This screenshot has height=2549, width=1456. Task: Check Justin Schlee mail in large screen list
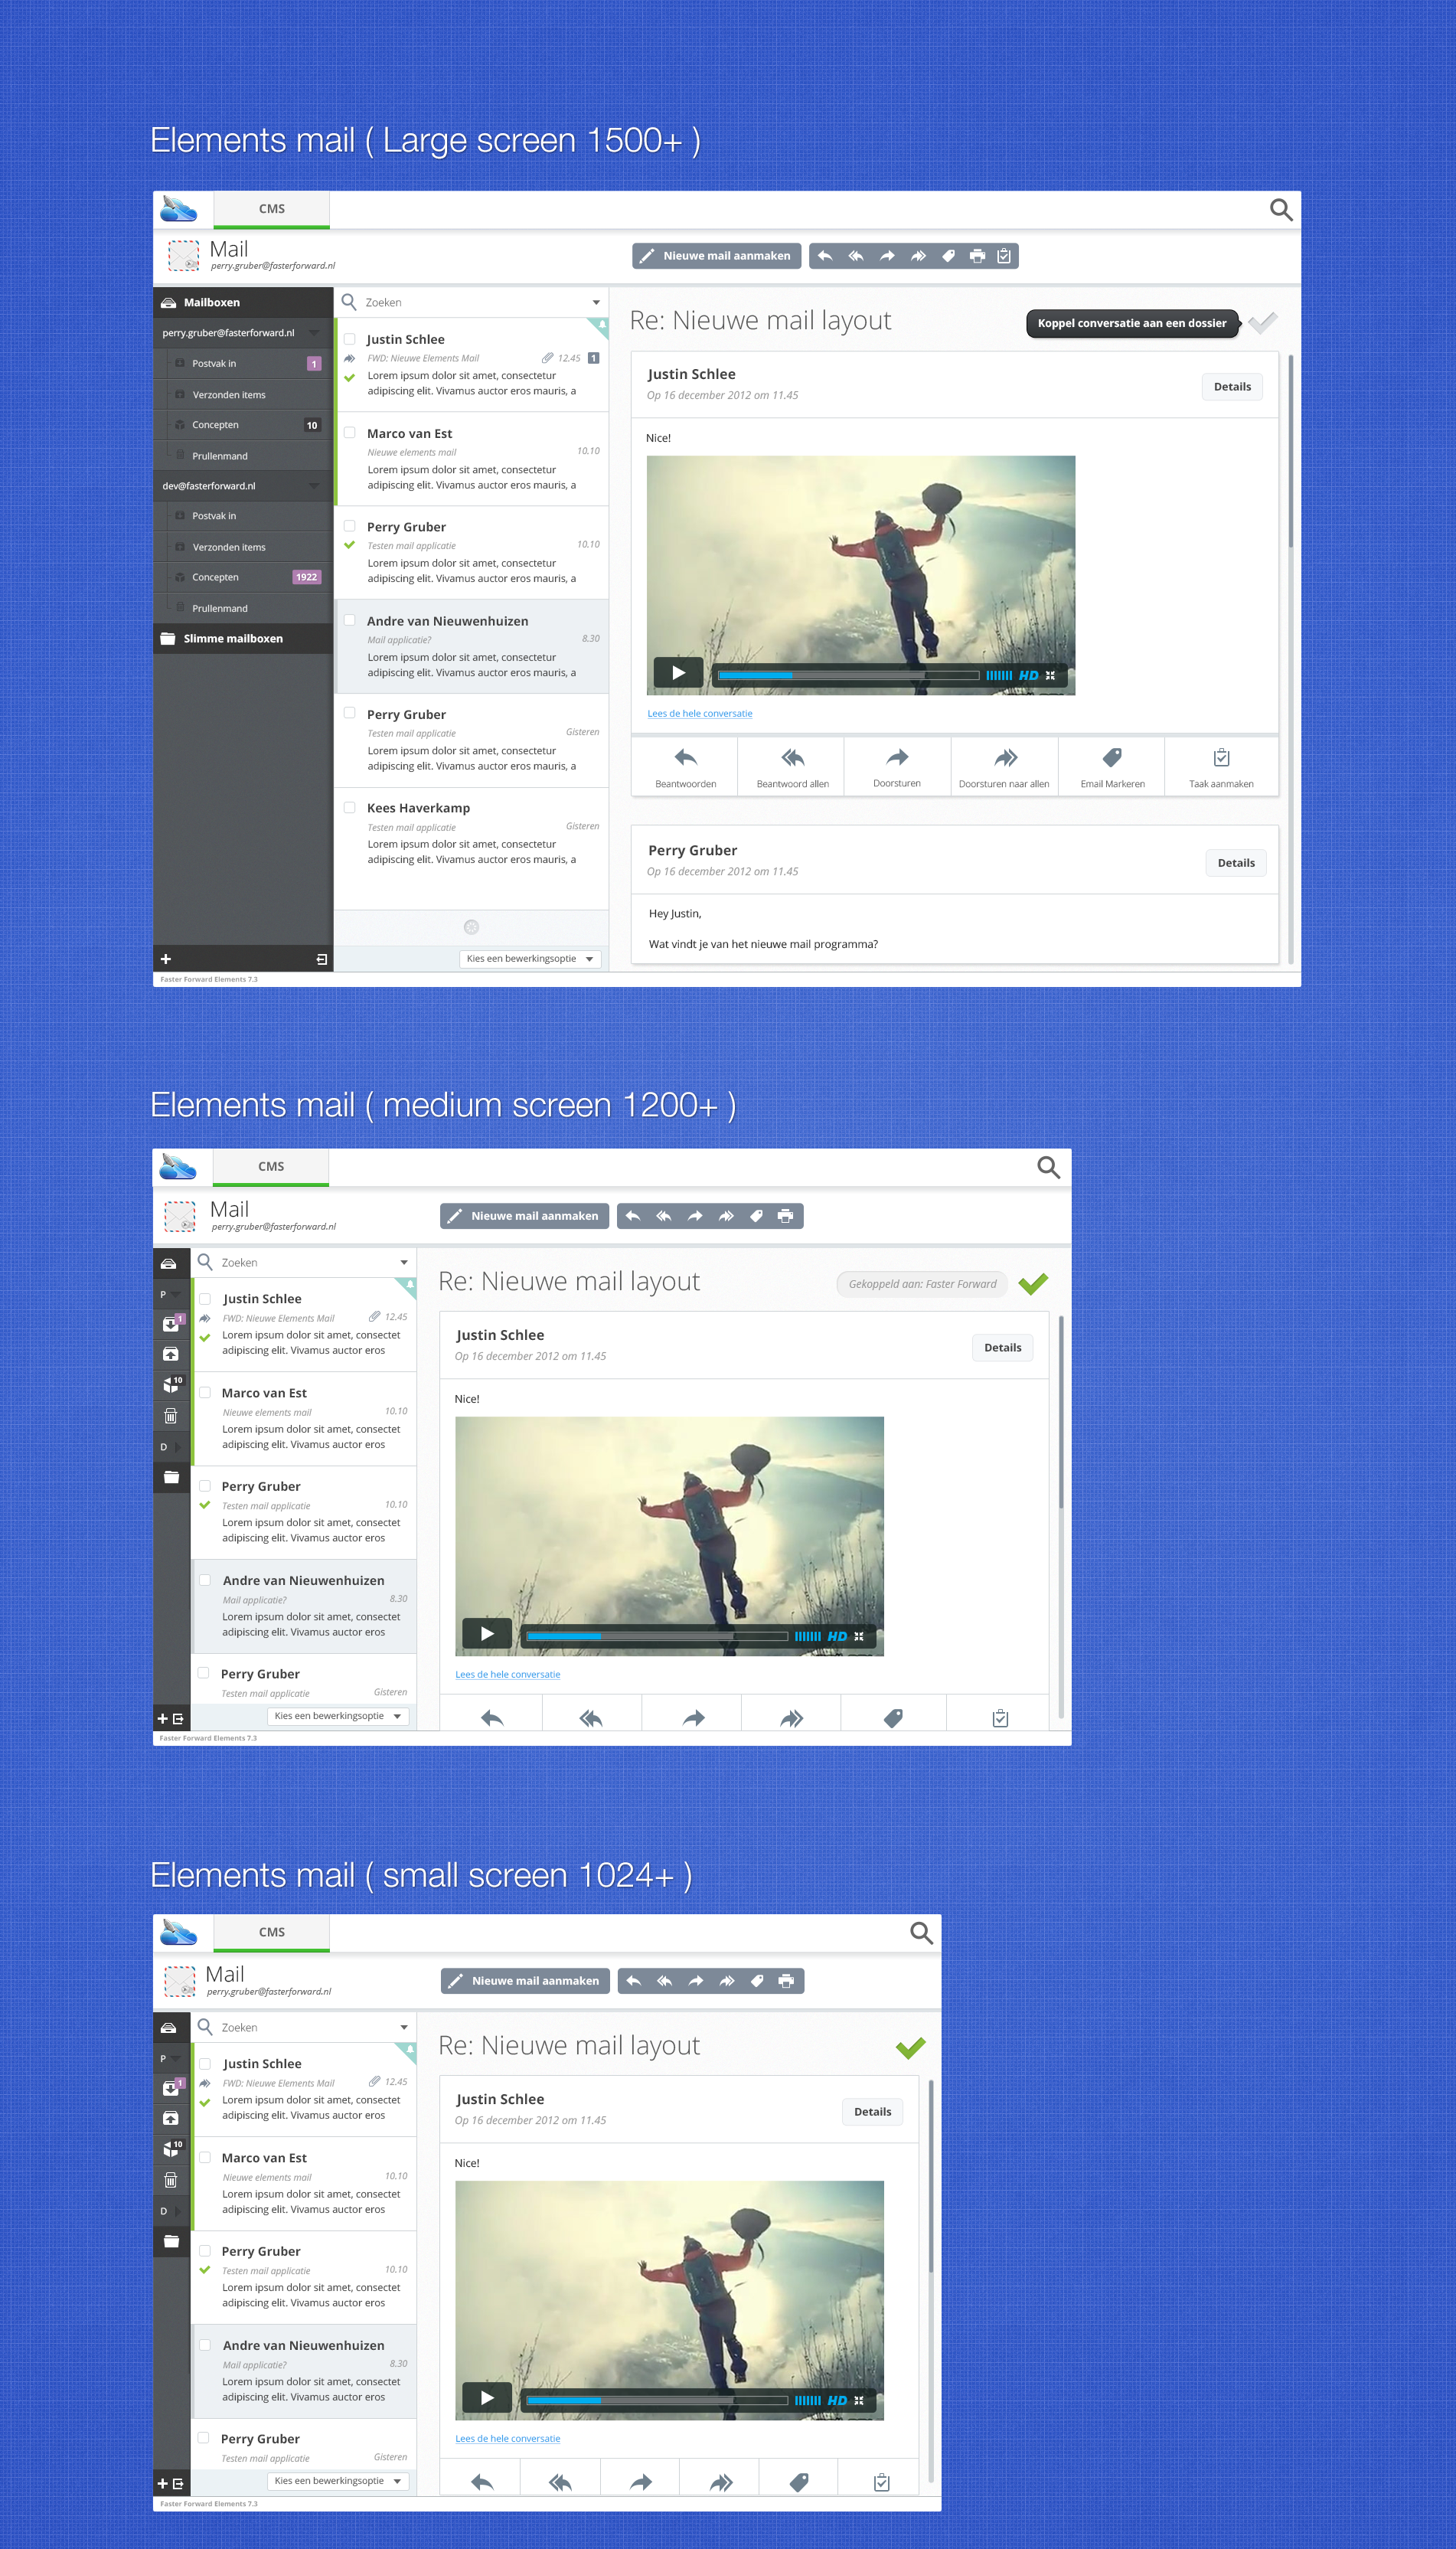click(349, 339)
